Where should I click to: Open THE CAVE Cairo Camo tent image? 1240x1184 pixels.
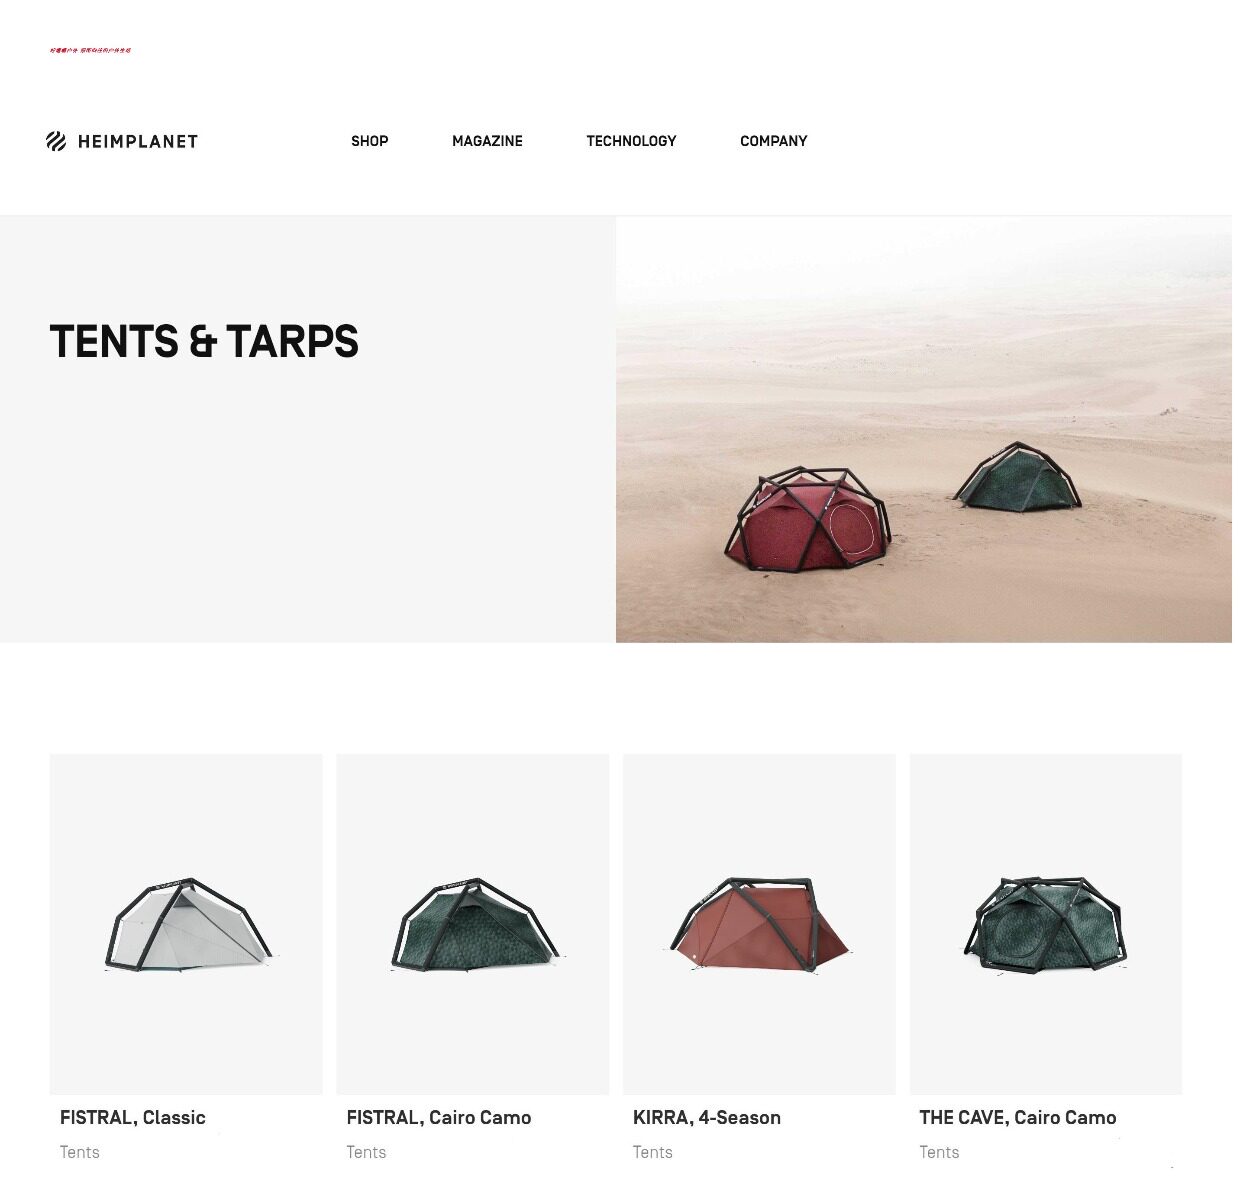tap(1046, 924)
